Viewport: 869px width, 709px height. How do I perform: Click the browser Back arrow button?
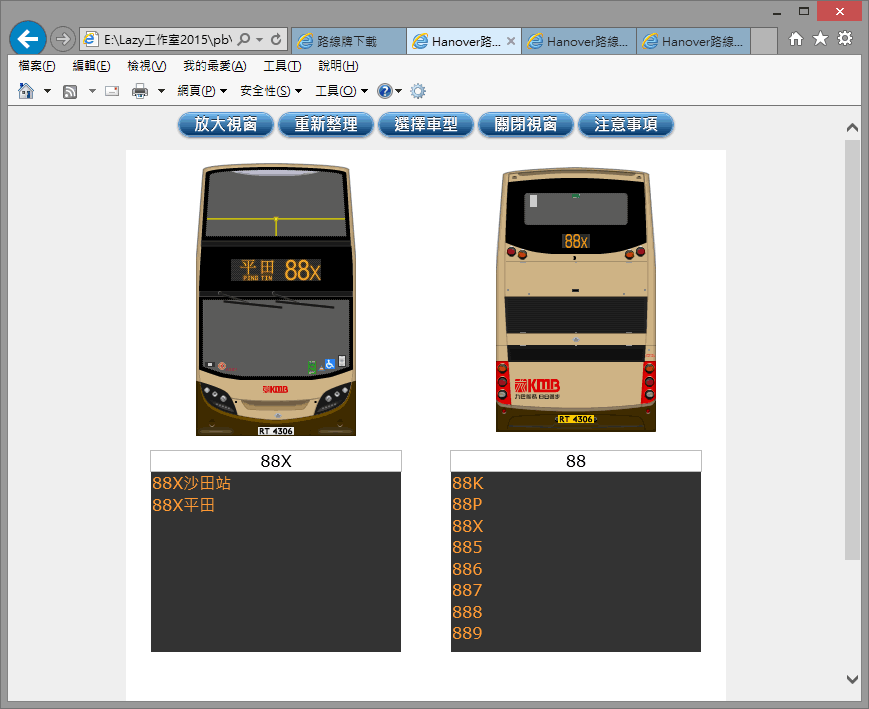(x=28, y=39)
